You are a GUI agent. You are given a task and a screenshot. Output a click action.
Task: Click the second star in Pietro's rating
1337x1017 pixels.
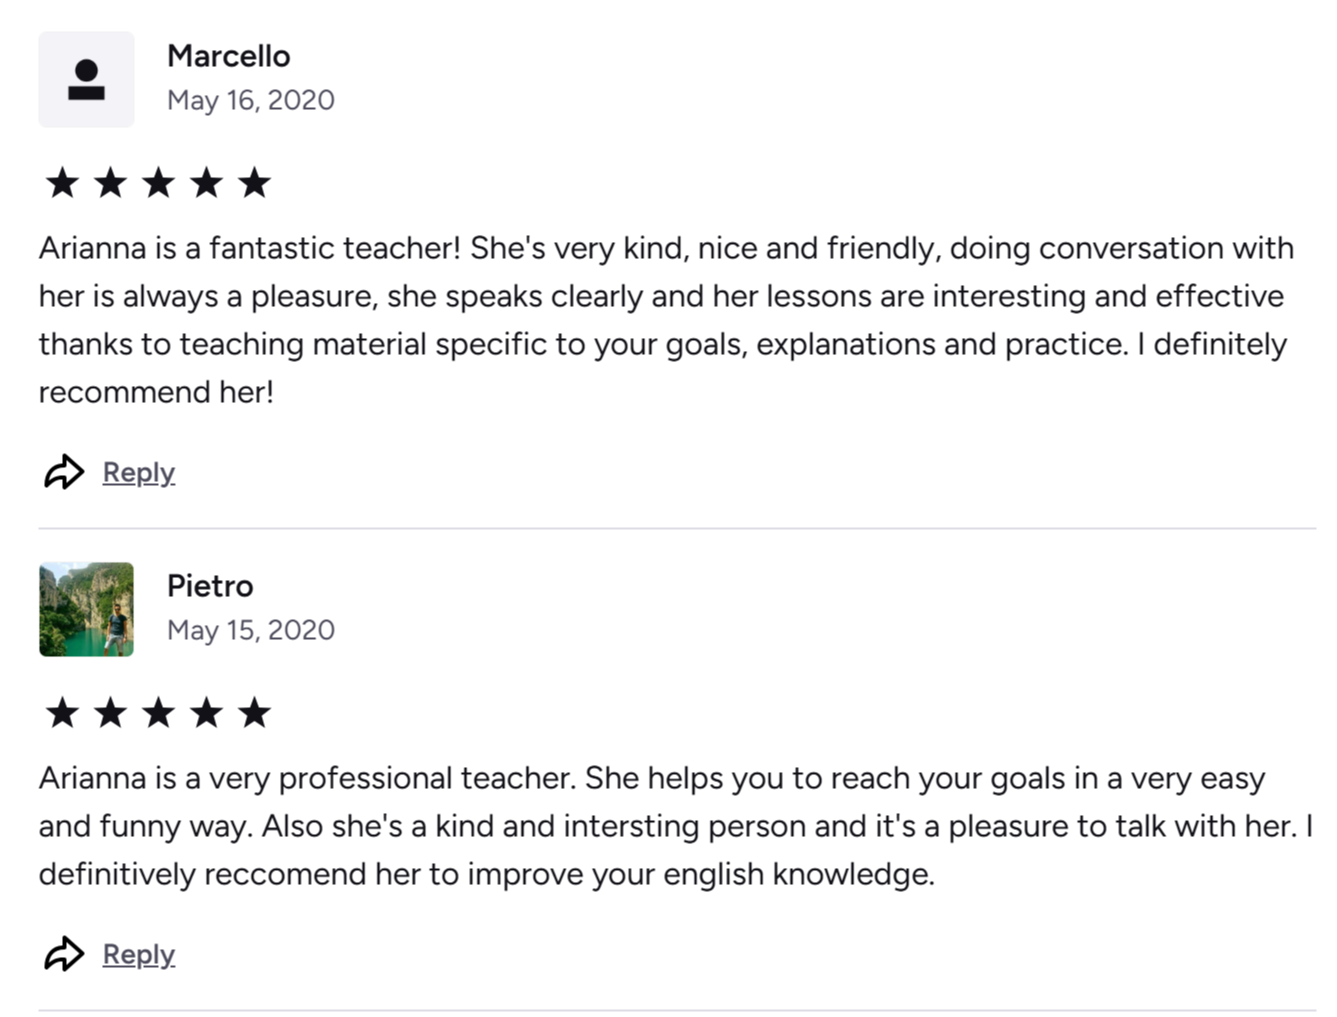(x=110, y=713)
